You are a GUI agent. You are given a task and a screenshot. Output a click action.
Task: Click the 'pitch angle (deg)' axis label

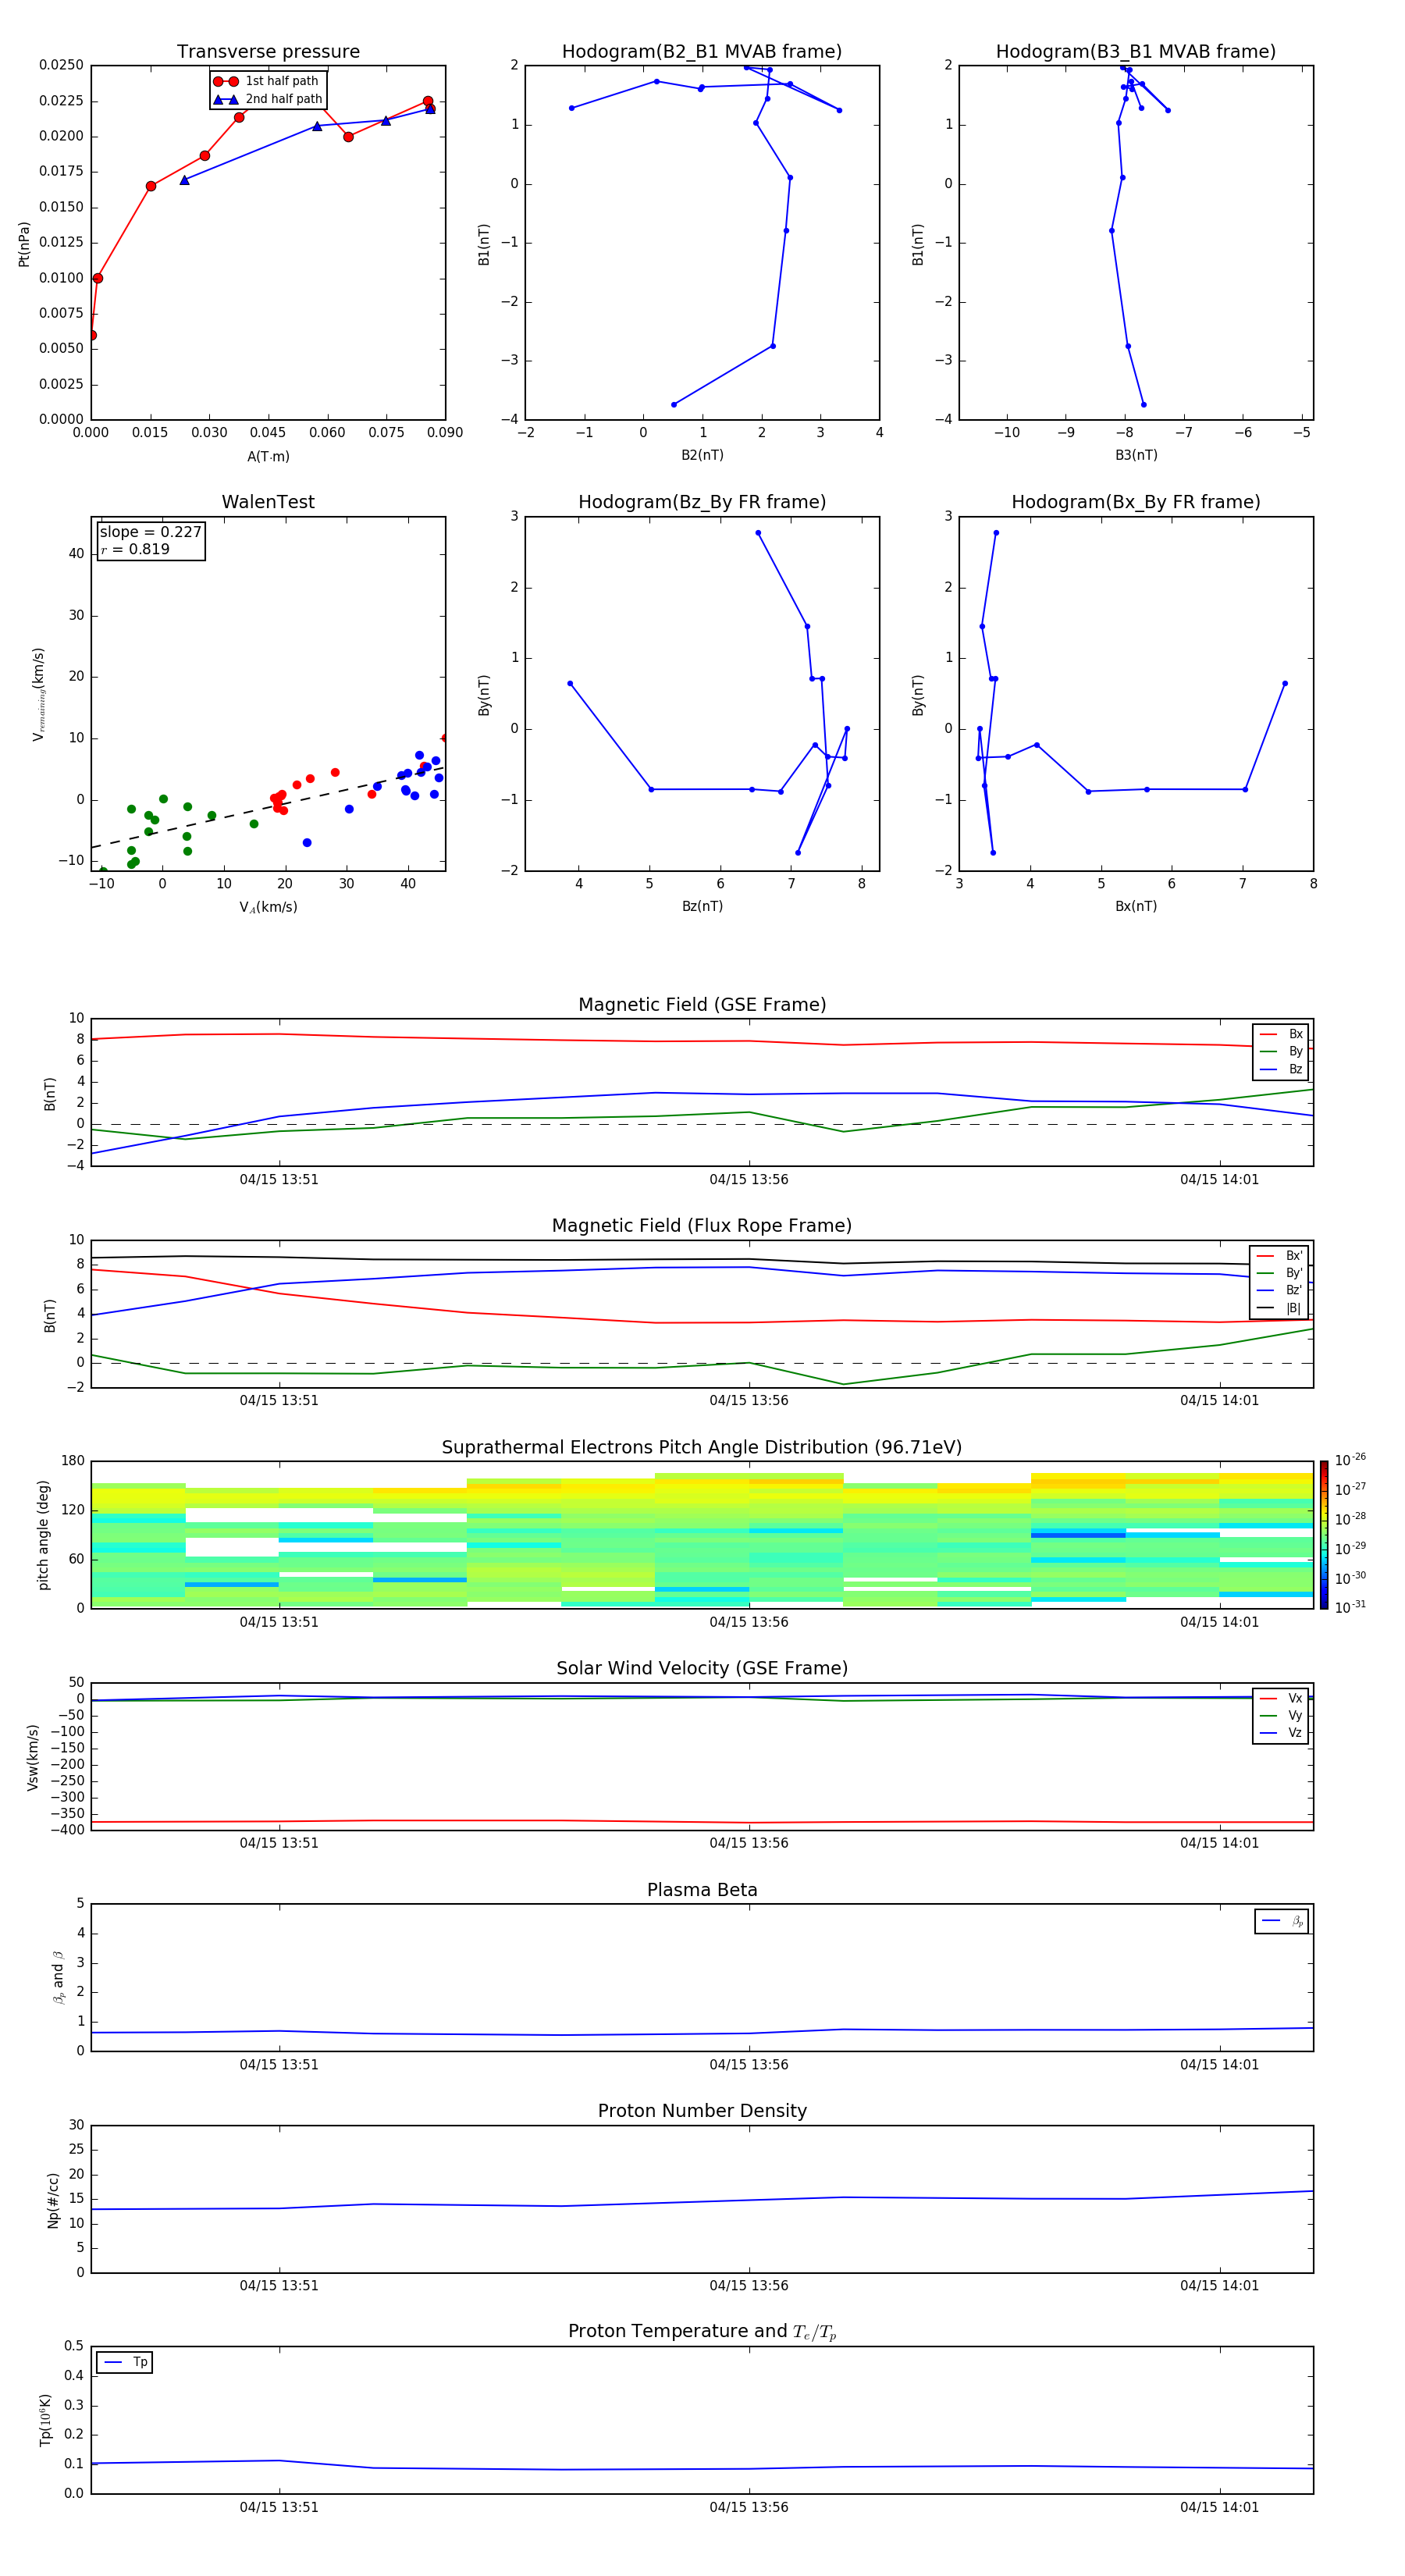pyautogui.click(x=43, y=1535)
